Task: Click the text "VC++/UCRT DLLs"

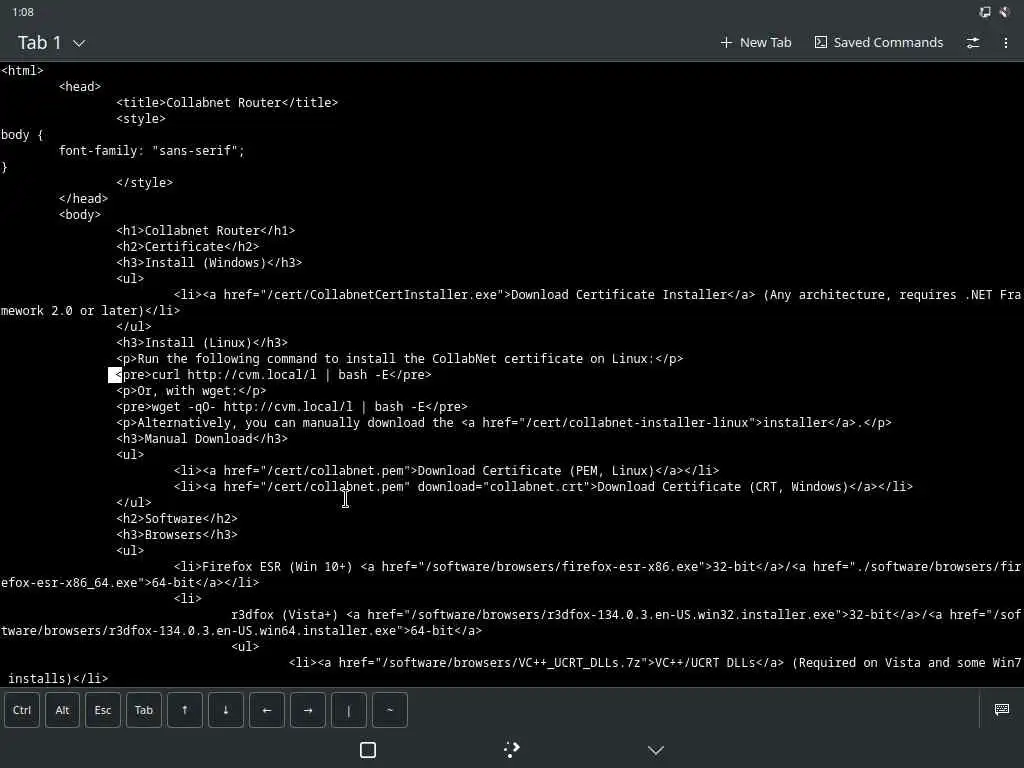Action: [x=705, y=663]
